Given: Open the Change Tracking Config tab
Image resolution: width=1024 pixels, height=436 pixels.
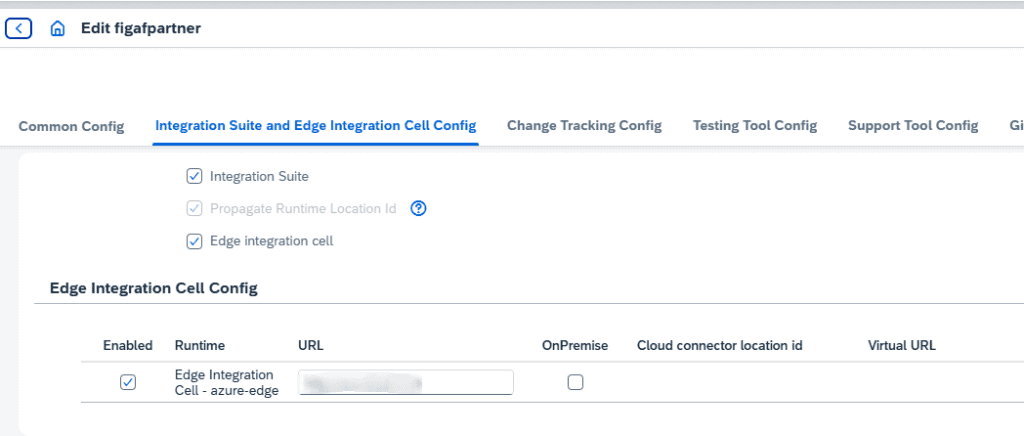Looking at the screenshot, I should (584, 125).
